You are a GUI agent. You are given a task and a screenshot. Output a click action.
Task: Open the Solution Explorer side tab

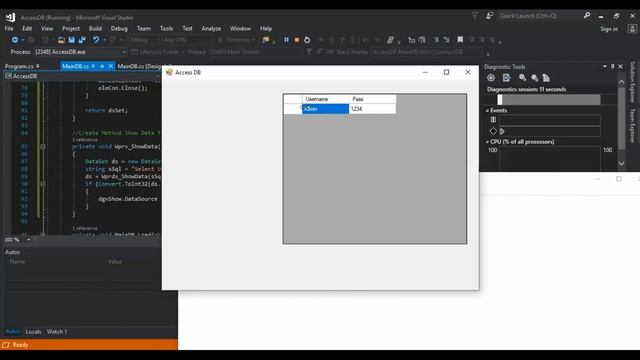pos(632,82)
